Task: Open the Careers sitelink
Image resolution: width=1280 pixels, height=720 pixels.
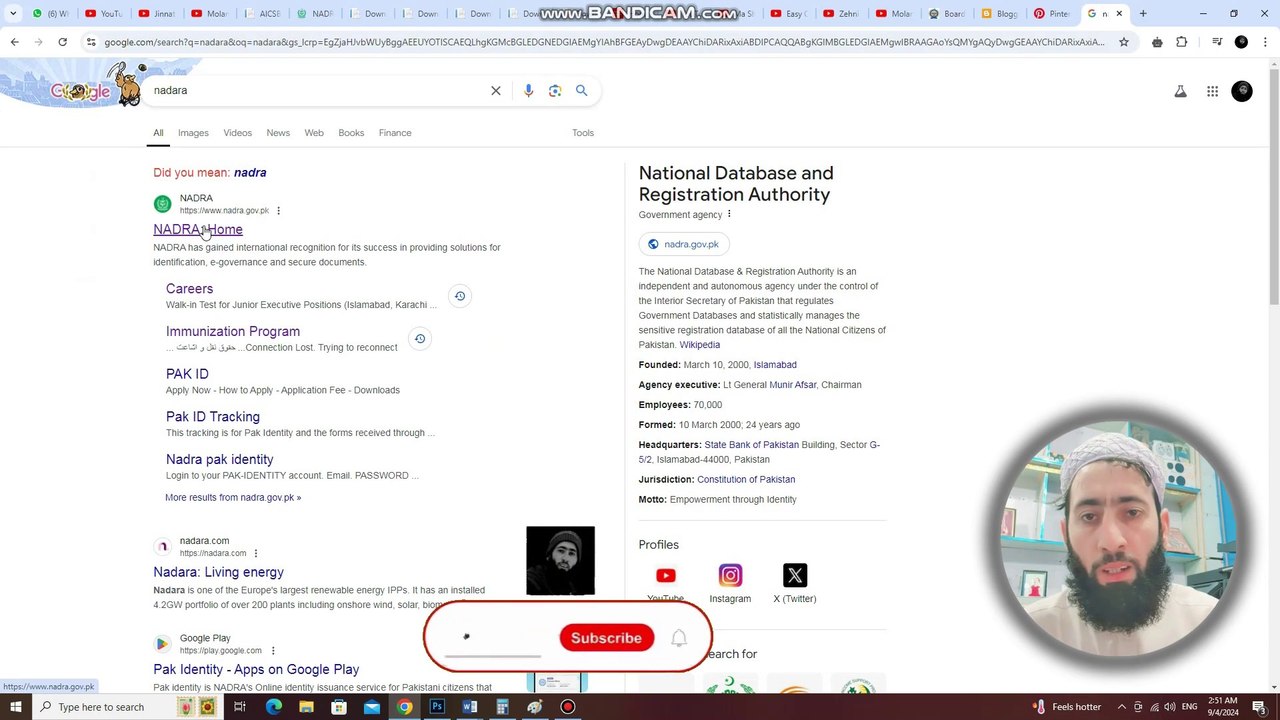Action: point(189,289)
